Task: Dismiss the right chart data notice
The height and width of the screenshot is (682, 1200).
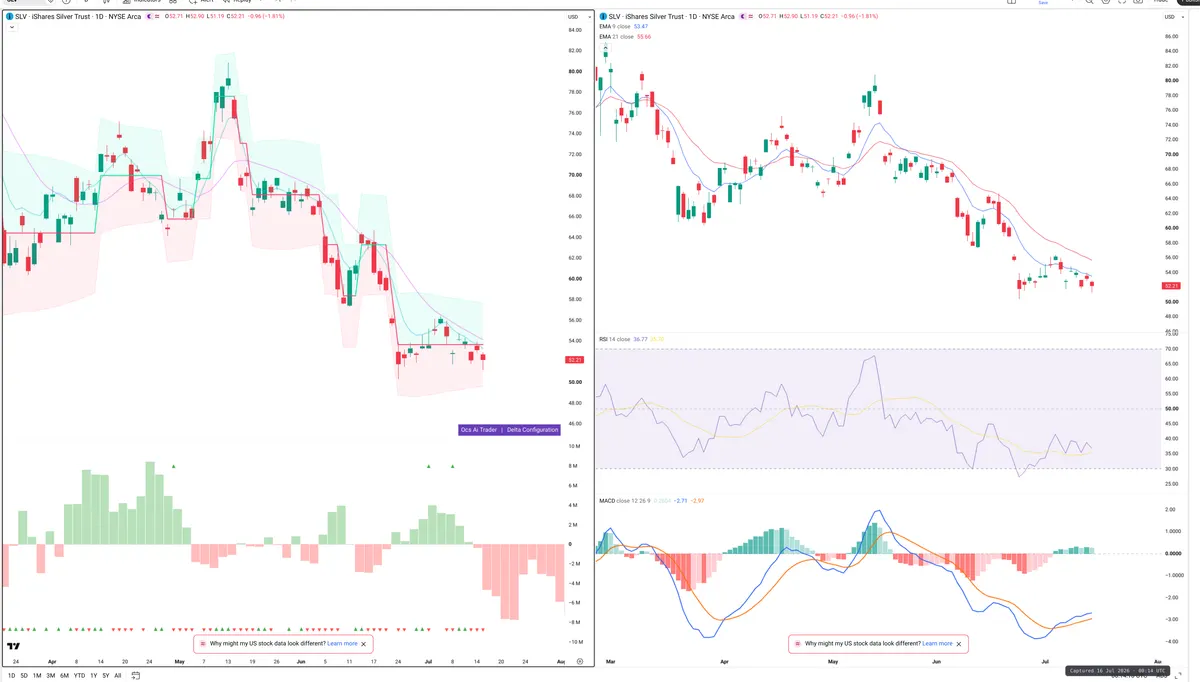Action: coord(959,644)
